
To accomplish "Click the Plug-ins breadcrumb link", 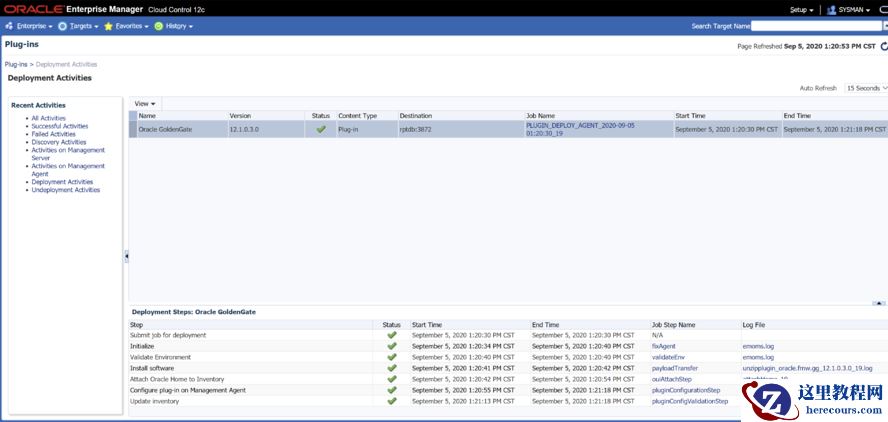I will point(16,64).
